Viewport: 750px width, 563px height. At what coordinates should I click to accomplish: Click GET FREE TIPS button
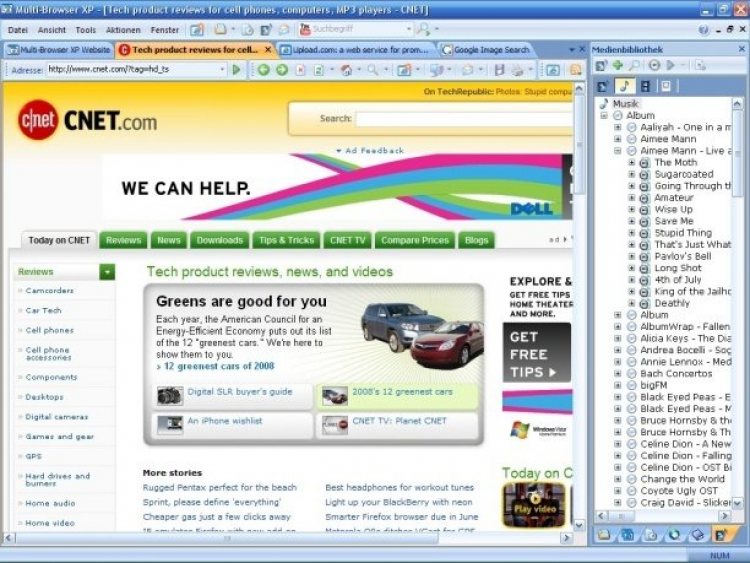(x=537, y=353)
